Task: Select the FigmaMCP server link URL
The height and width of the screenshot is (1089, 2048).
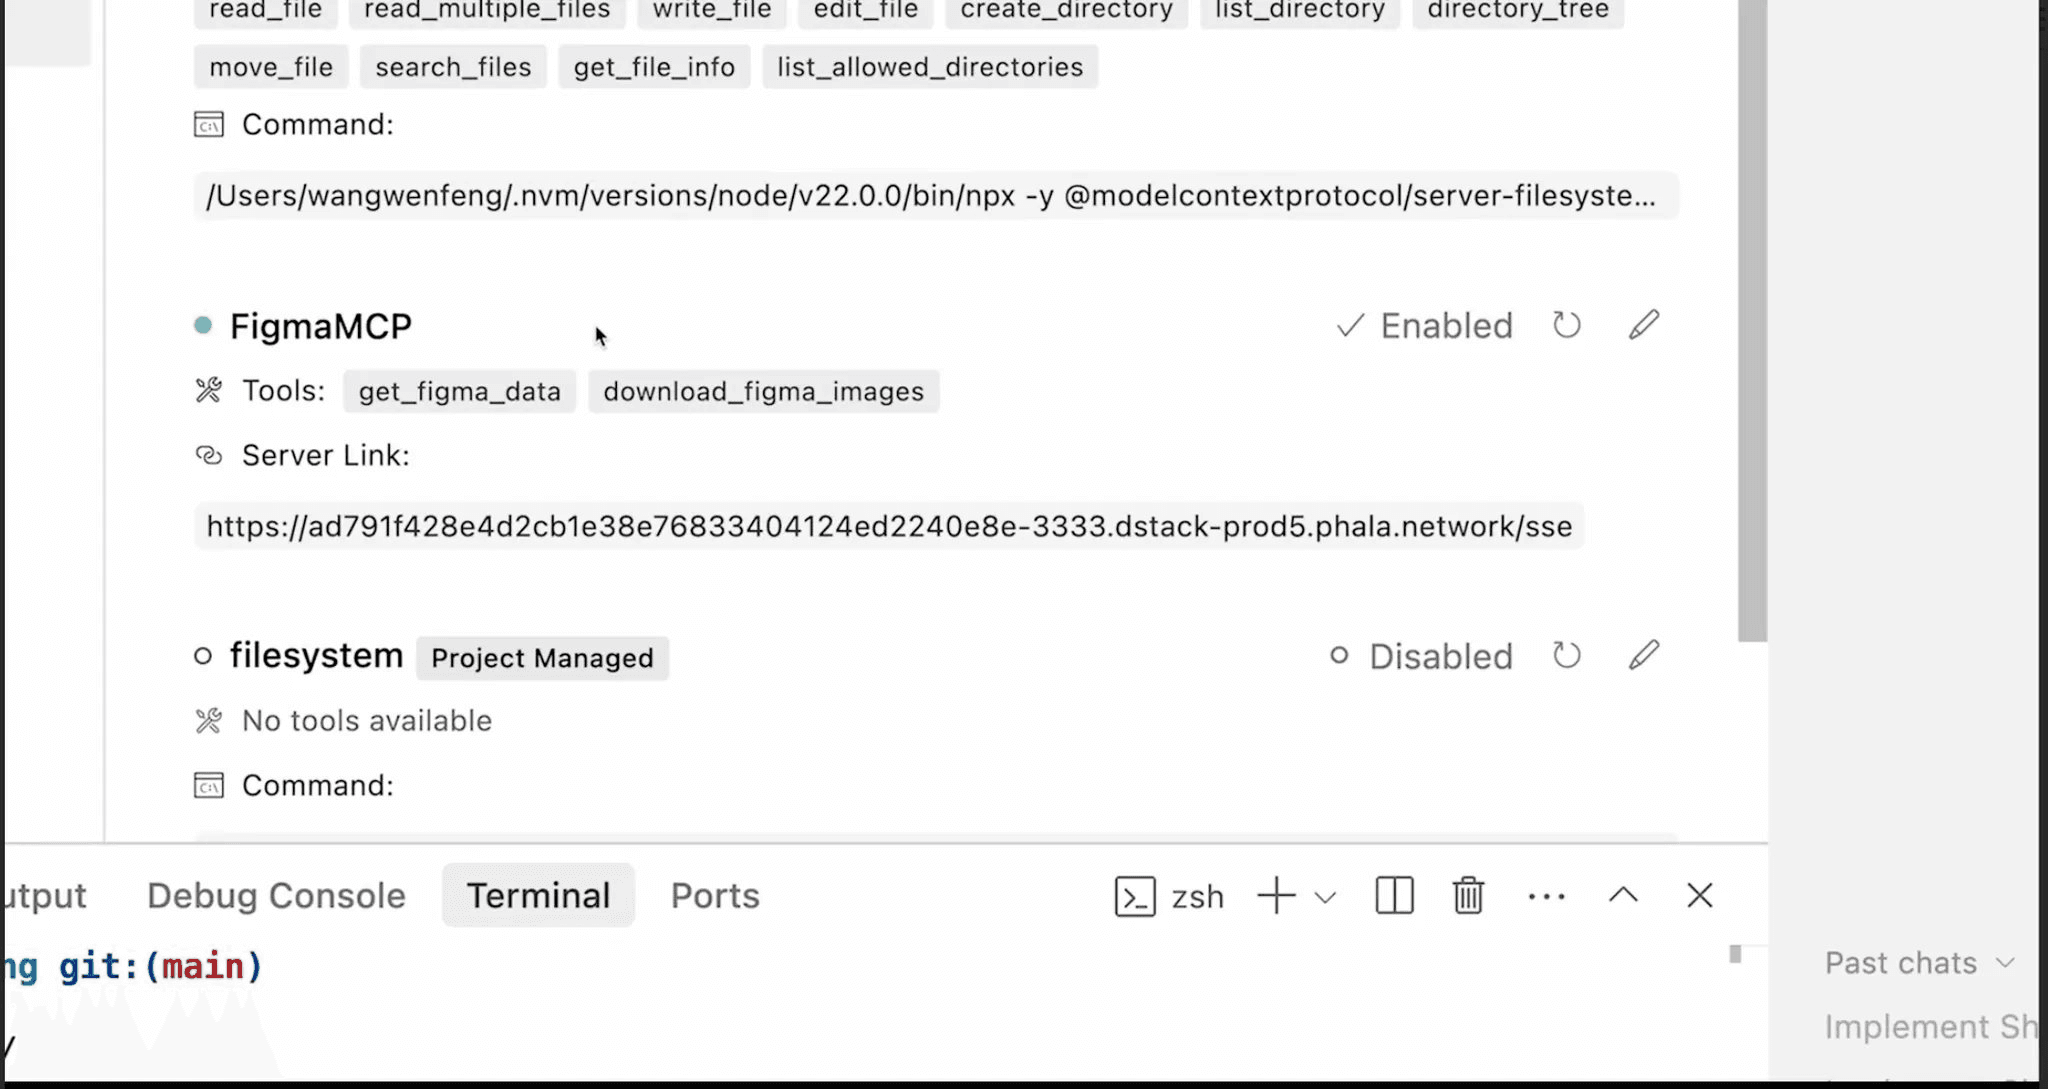Action: point(889,526)
